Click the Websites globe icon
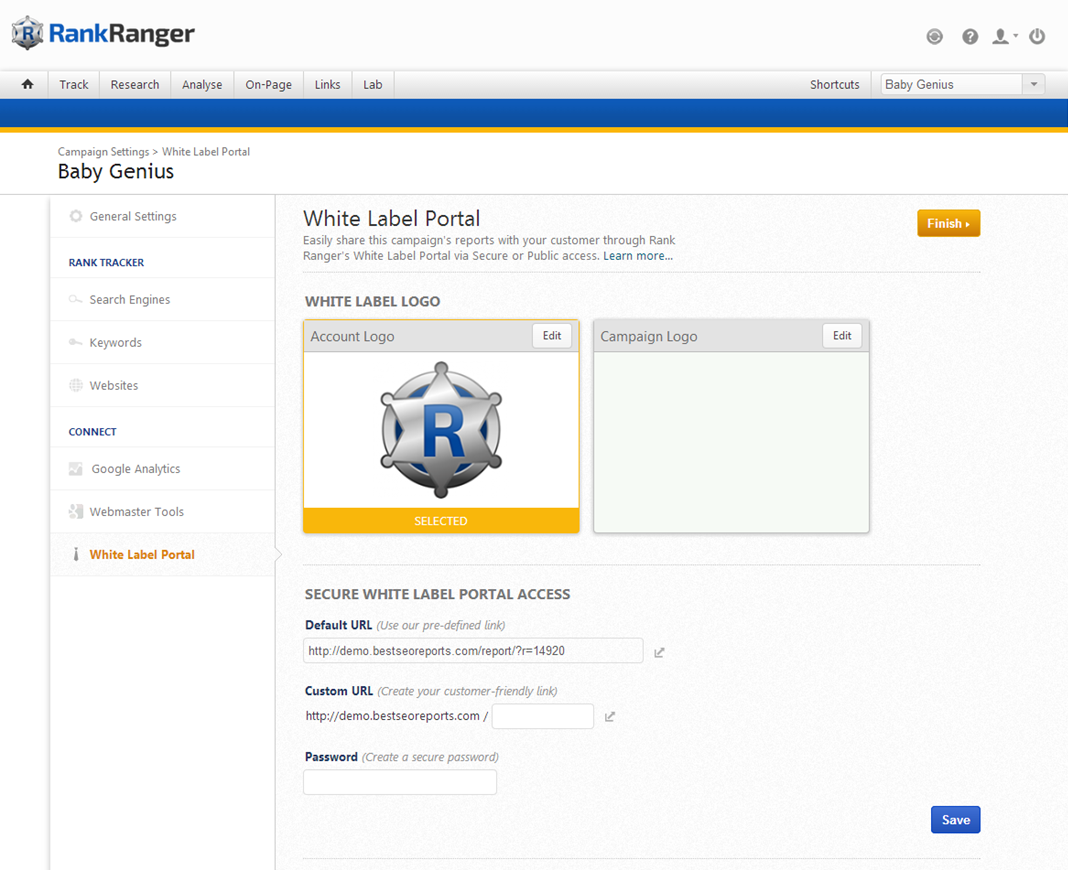The width and height of the screenshot is (1068, 870). click(76, 385)
